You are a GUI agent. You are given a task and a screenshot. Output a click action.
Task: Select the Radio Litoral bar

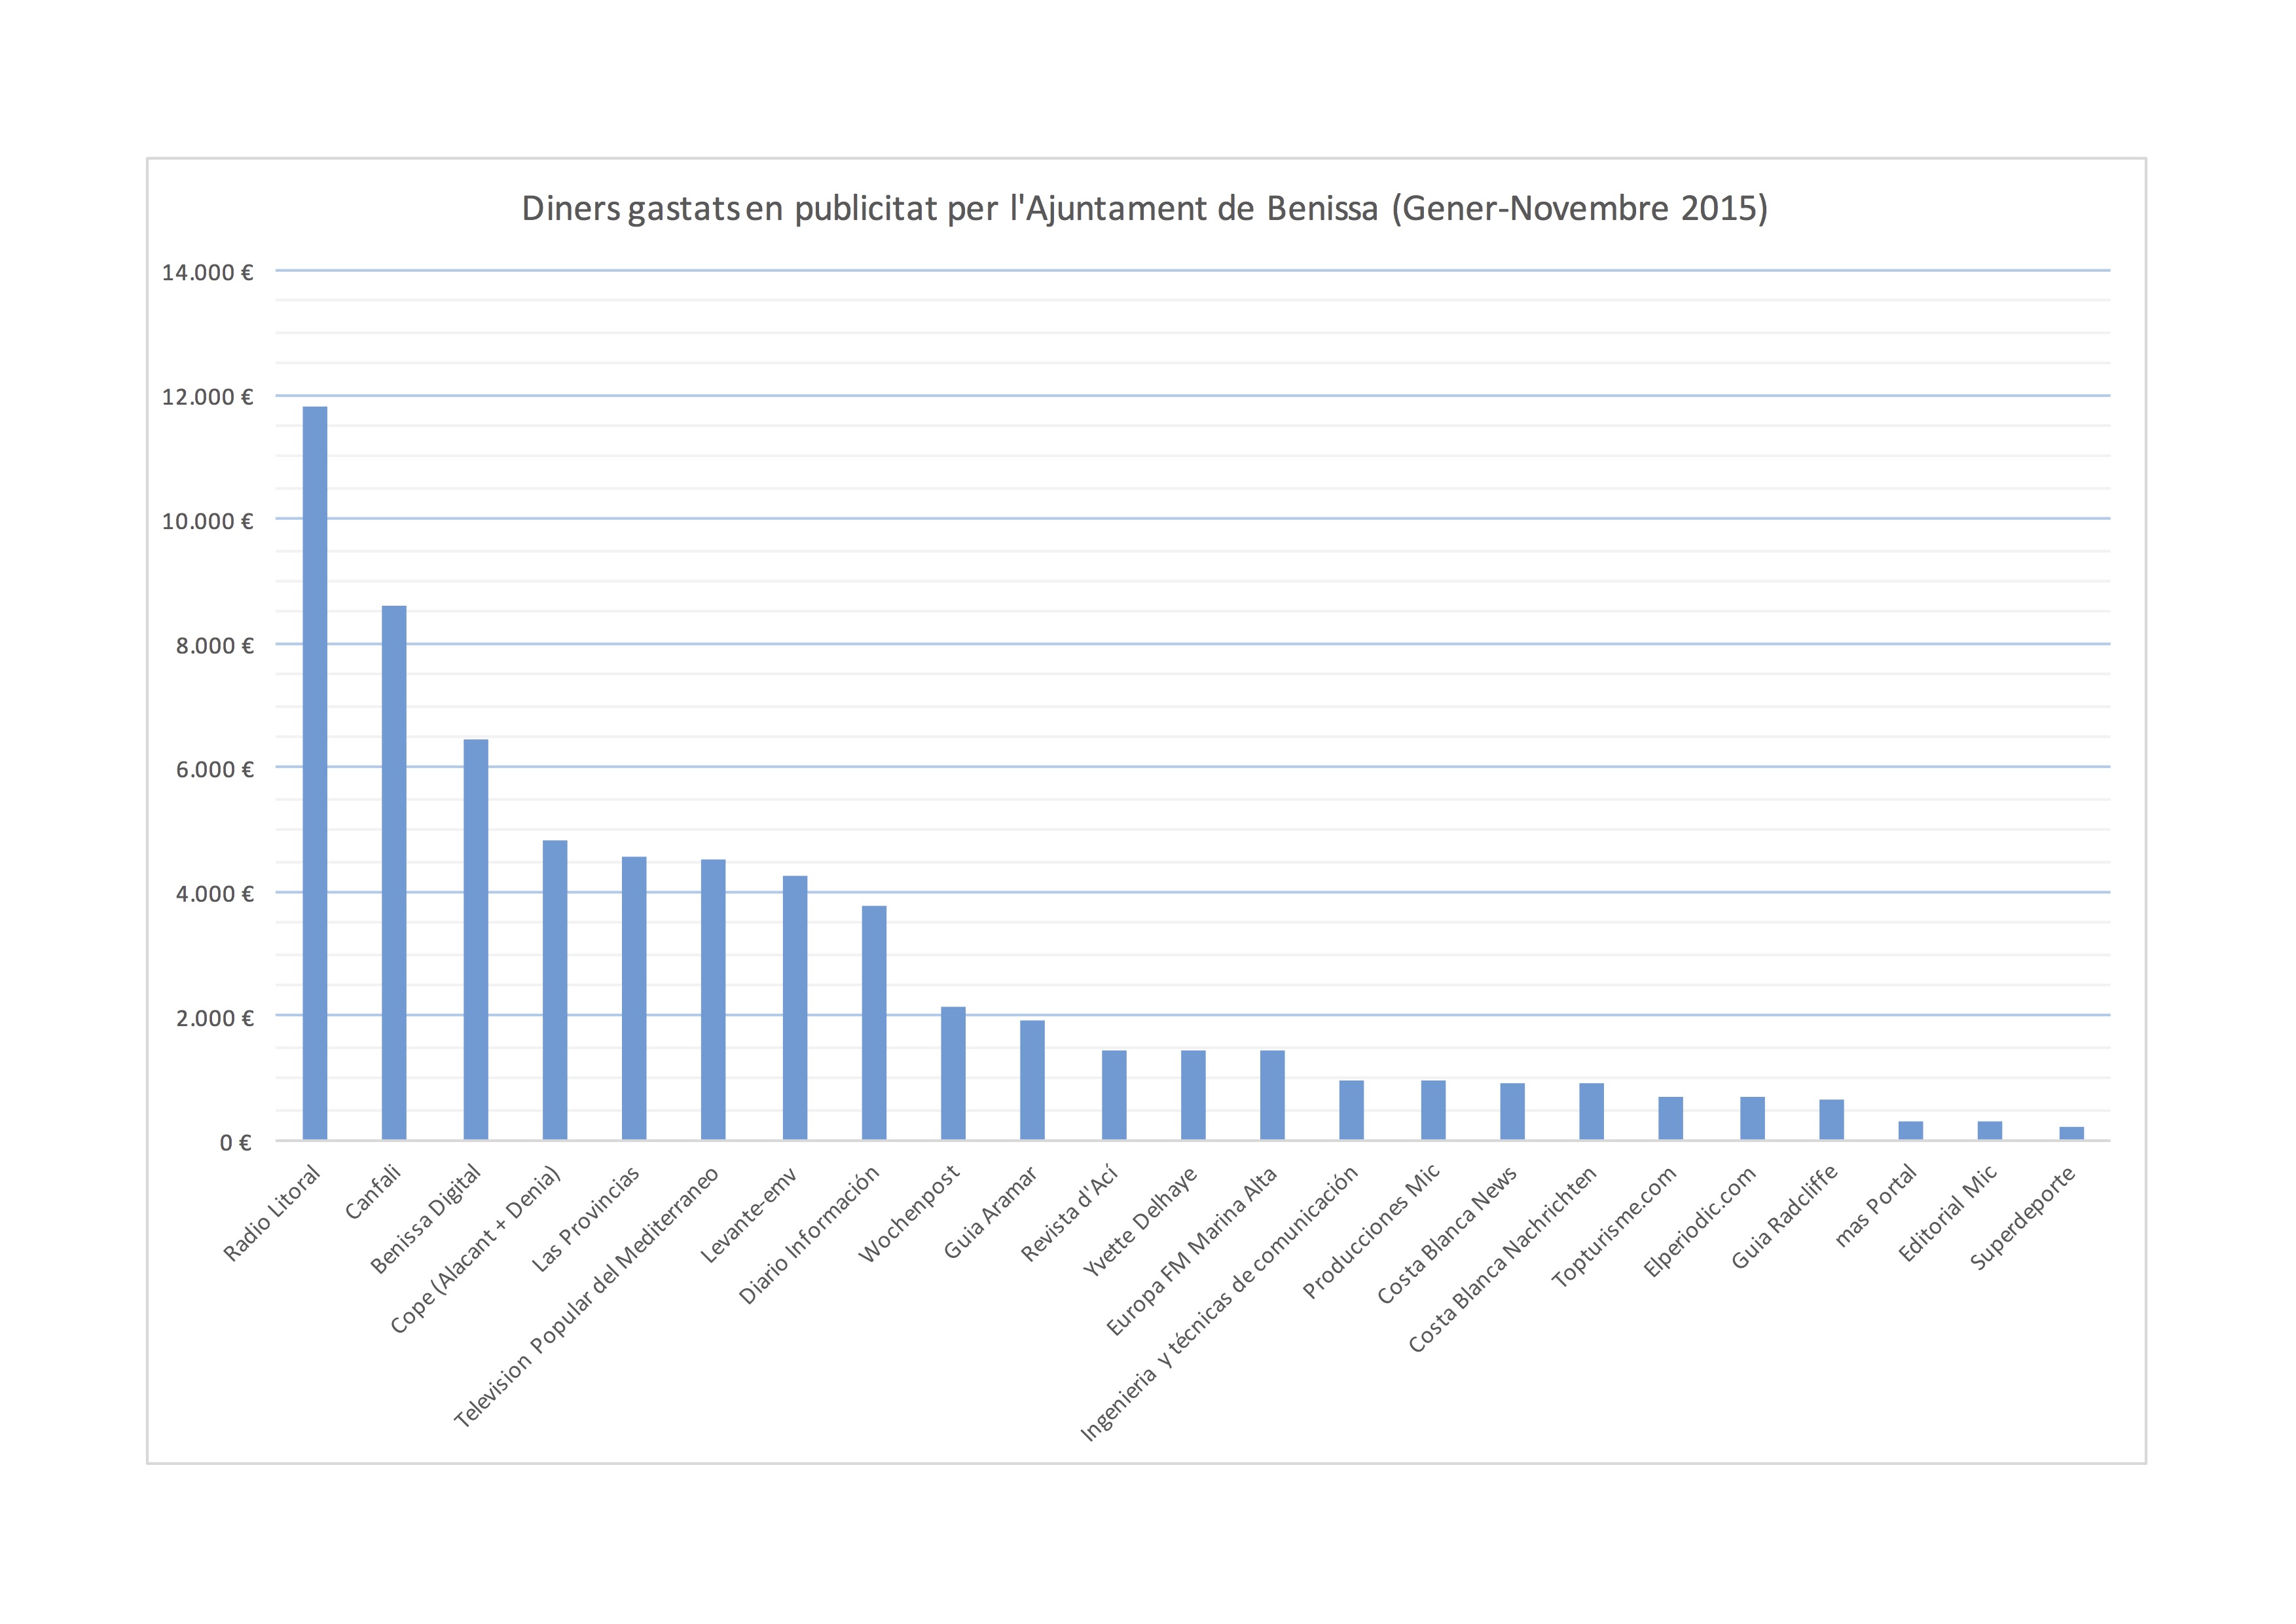click(315, 772)
